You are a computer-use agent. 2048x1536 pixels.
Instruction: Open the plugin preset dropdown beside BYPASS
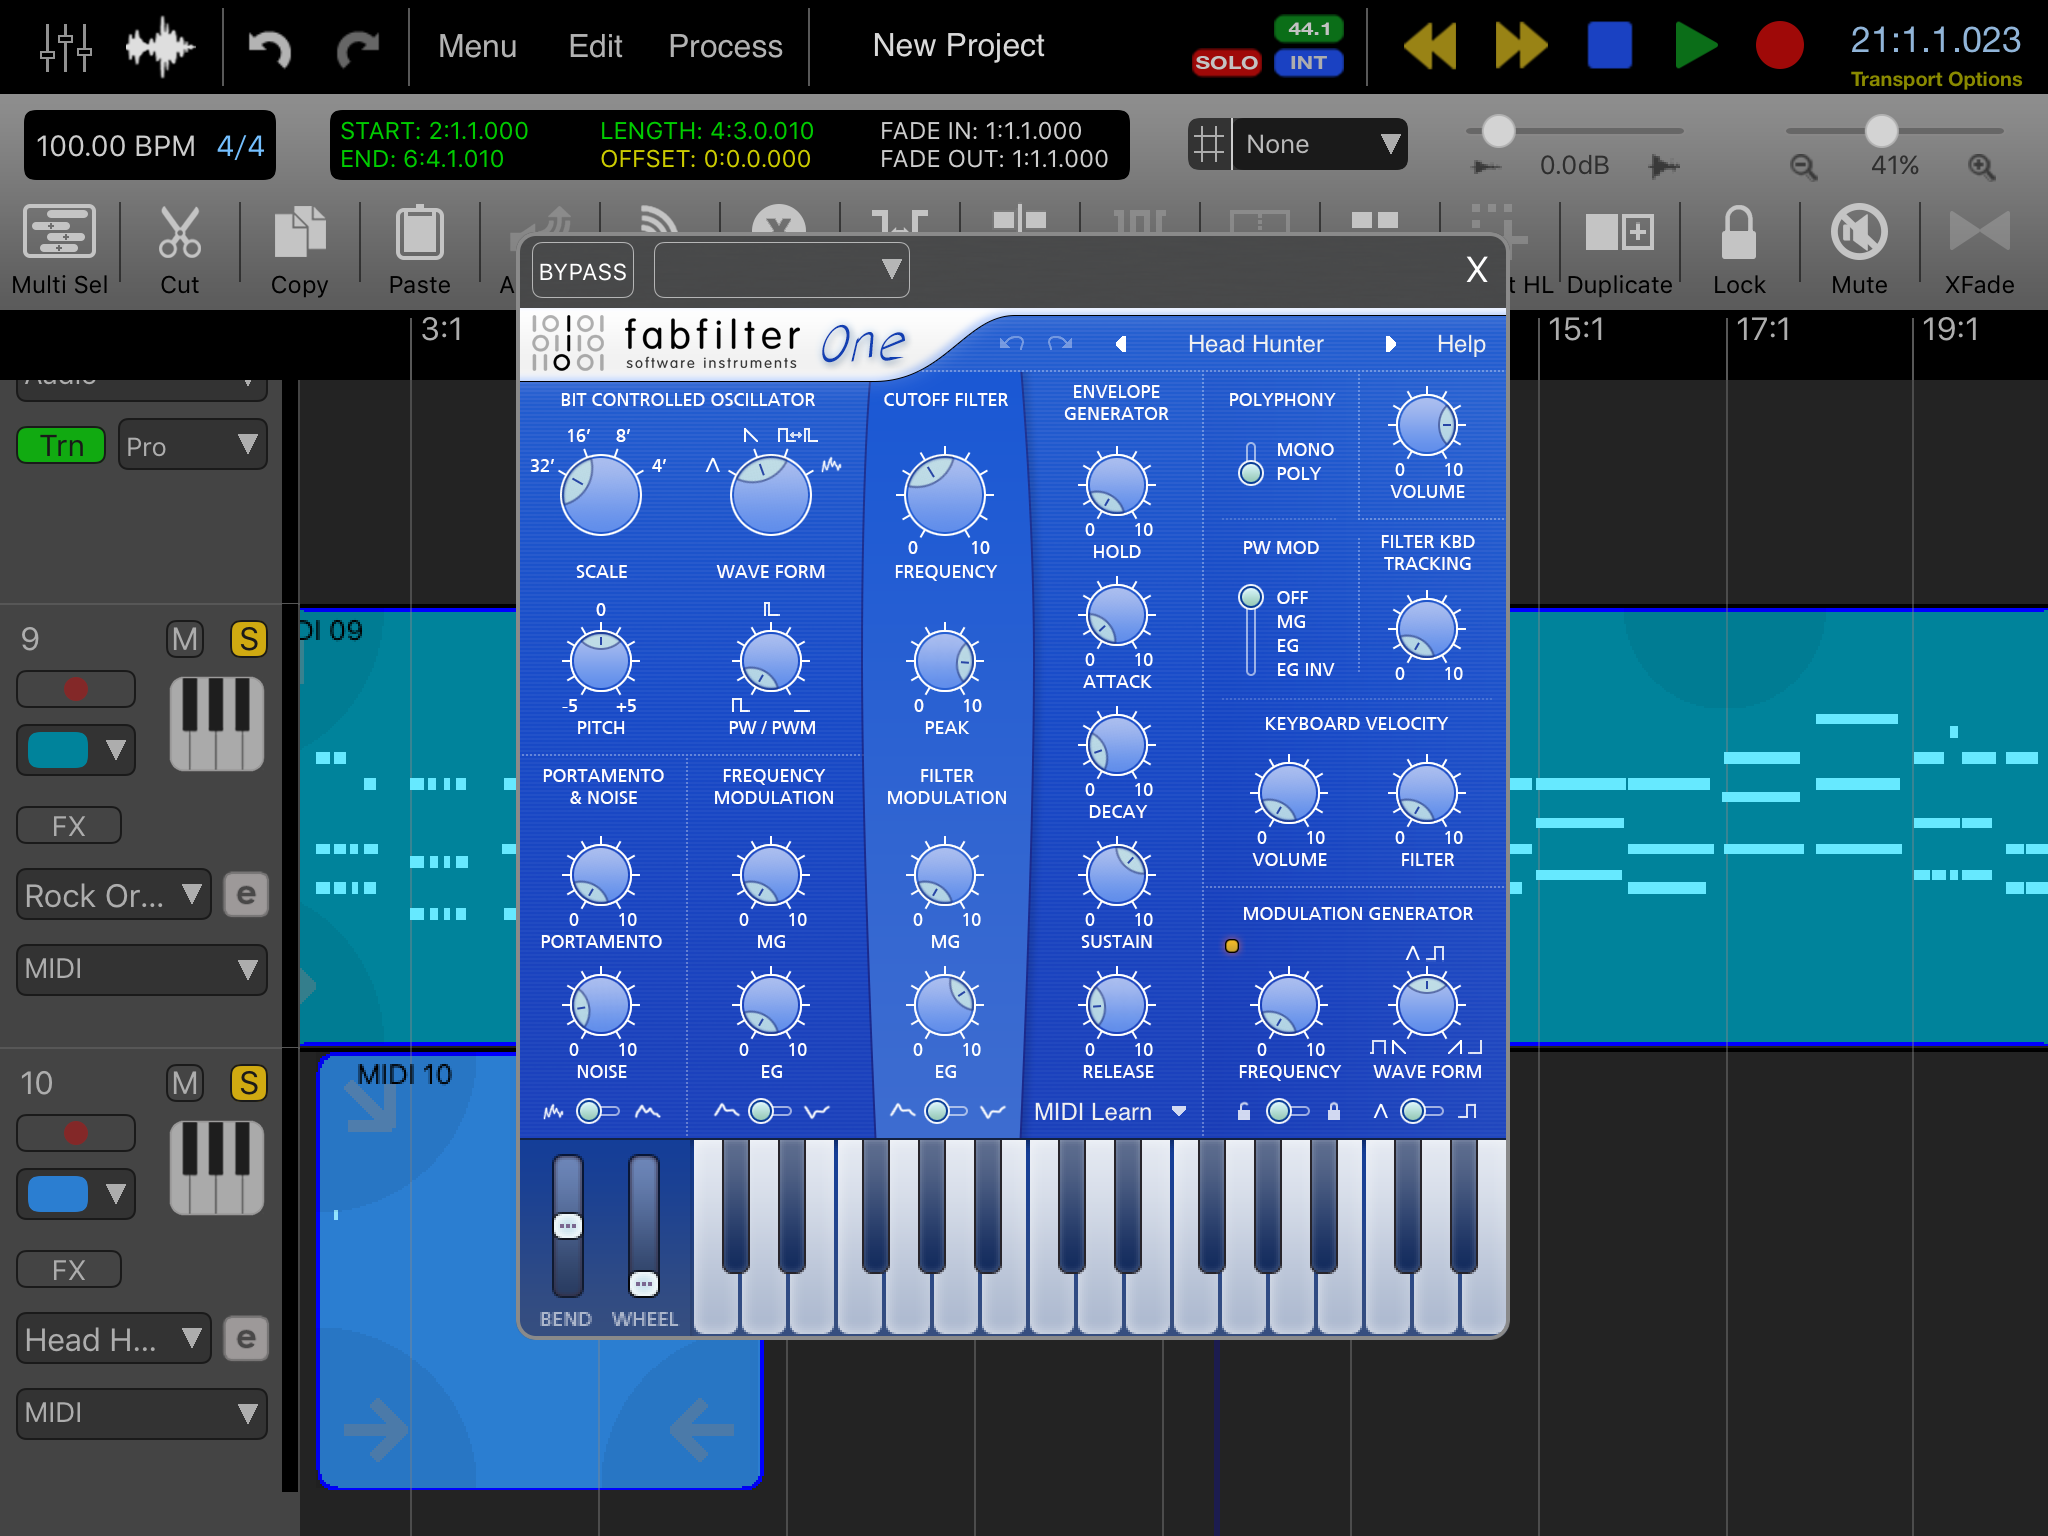coord(781,270)
